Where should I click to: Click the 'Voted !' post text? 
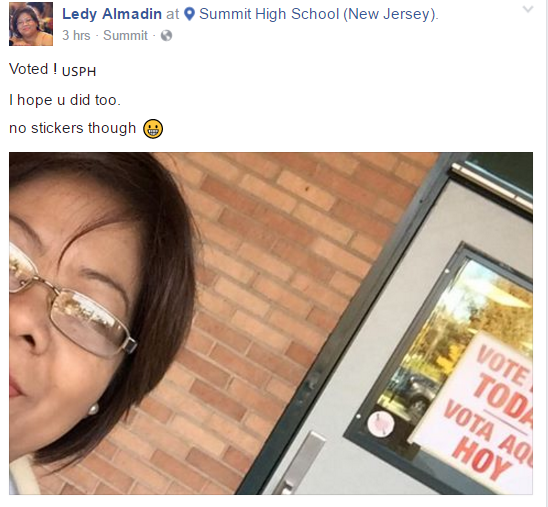[x=33, y=69]
